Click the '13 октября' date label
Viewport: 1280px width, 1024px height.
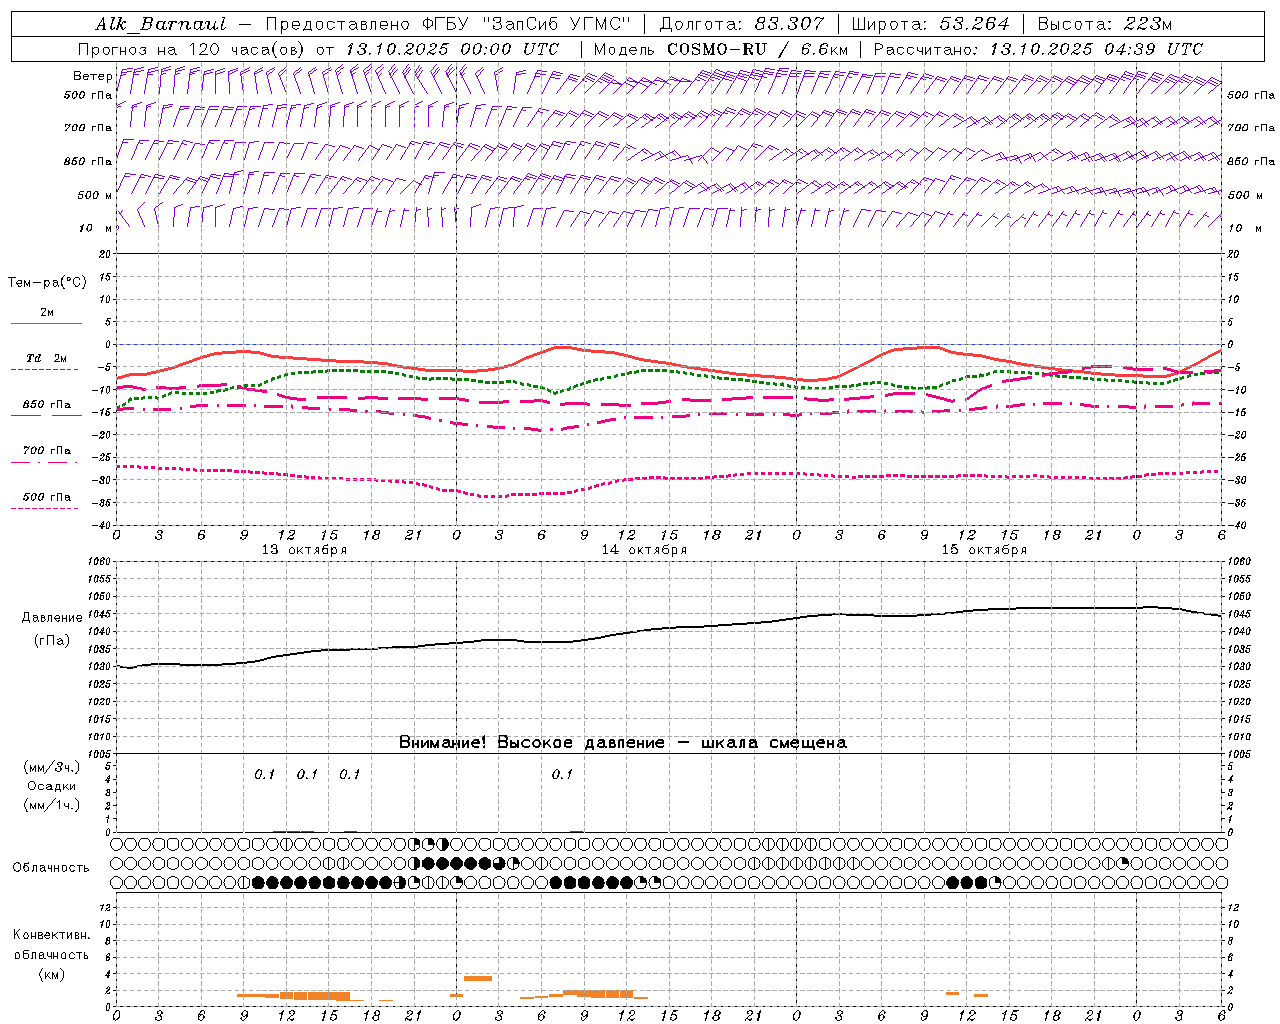[x=304, y=550]
